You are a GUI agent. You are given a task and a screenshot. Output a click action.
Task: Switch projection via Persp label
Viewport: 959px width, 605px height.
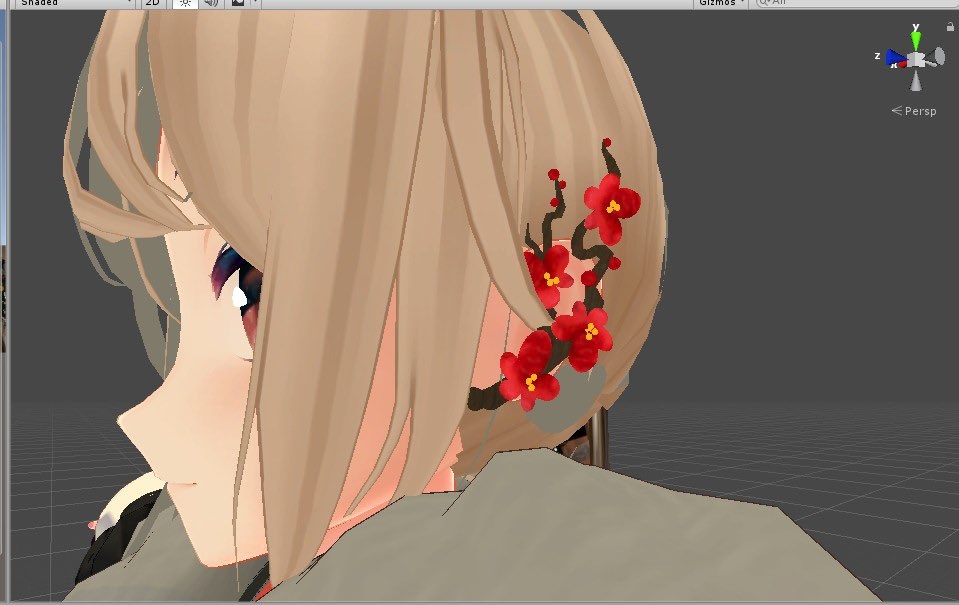(914, 111)
